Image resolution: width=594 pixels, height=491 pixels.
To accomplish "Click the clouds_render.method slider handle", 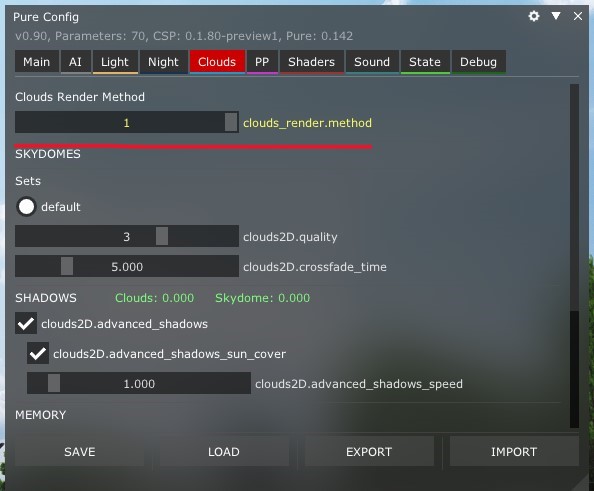I will (231, 122).
